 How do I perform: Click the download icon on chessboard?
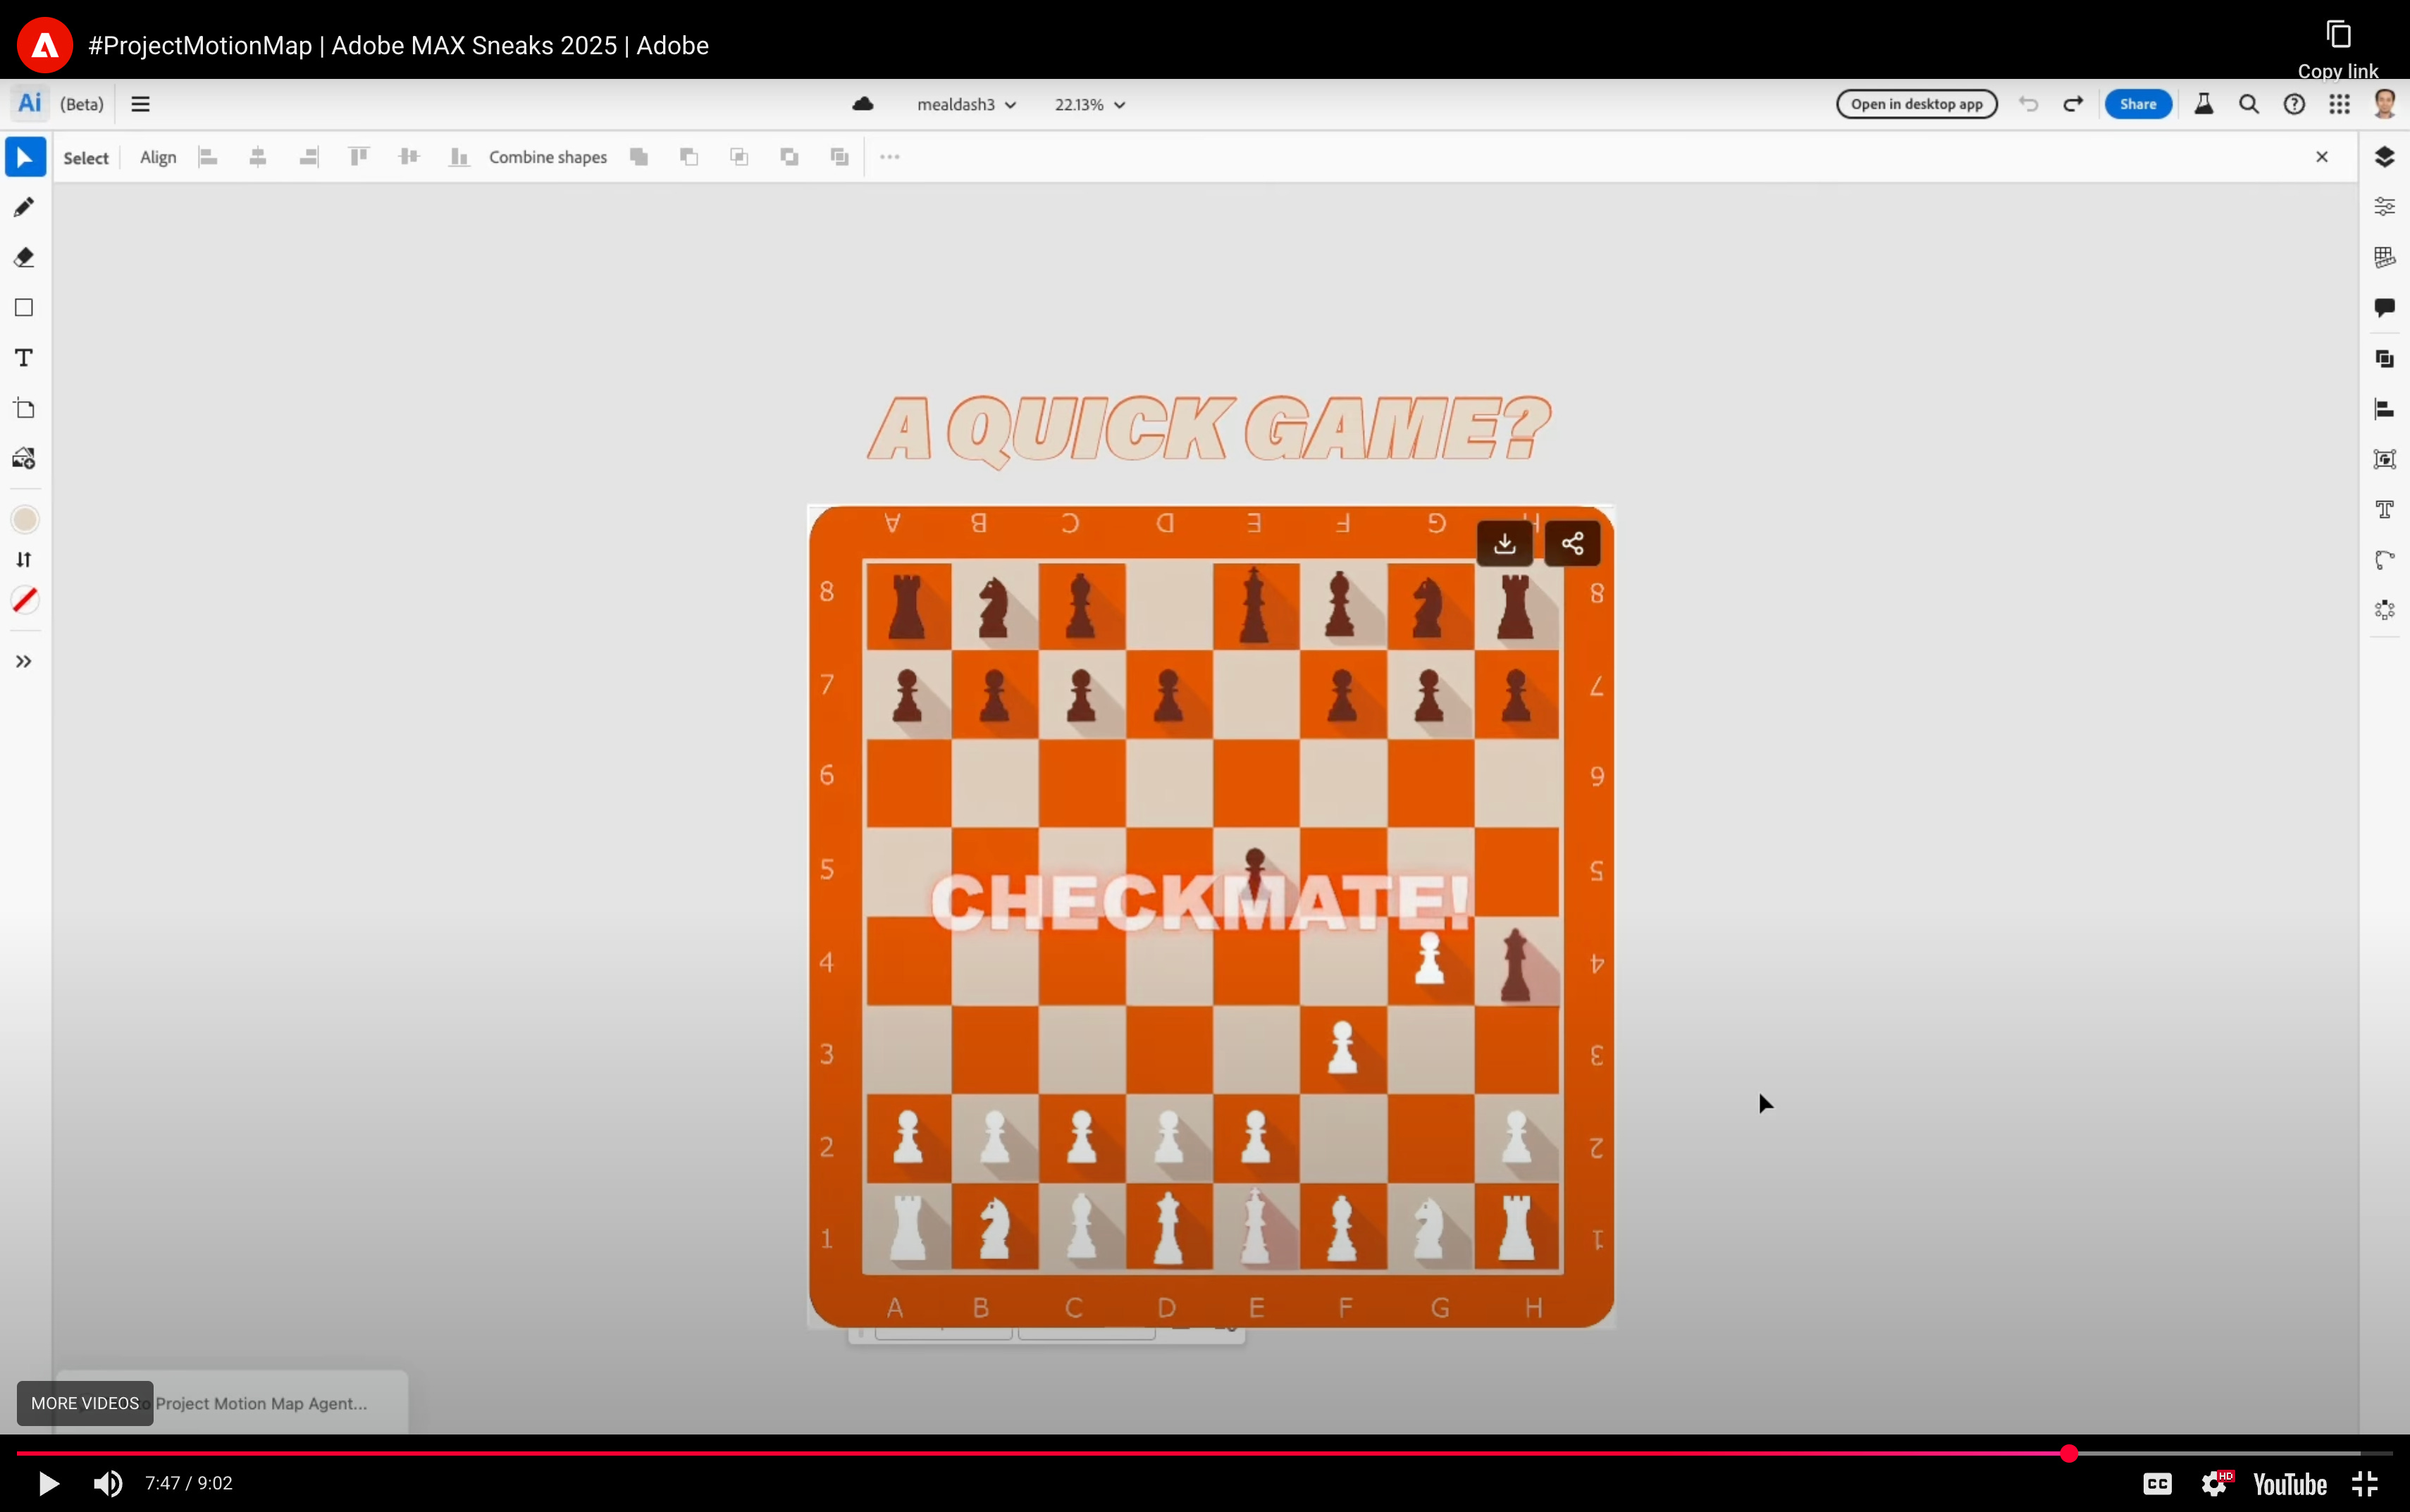pos(1504,543)
